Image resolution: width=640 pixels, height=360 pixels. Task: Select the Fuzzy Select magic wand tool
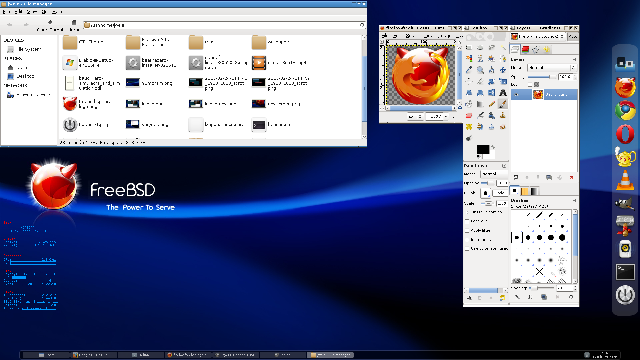(503, 48)
